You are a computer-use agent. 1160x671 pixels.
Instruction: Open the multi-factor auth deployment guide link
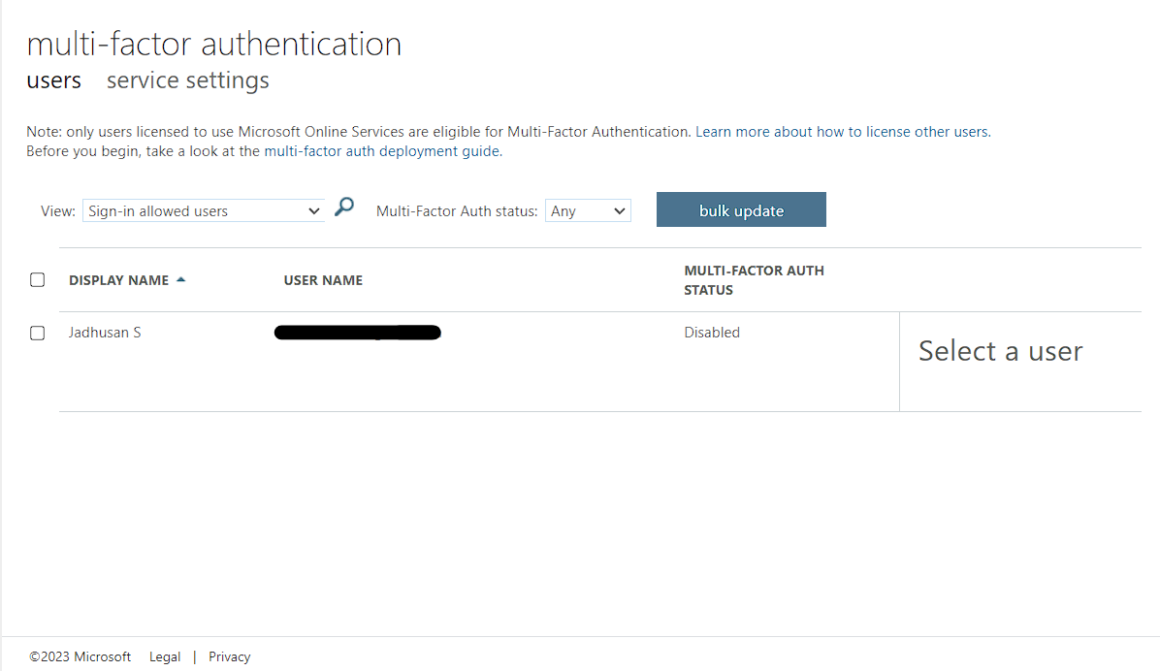pos(383,152)
